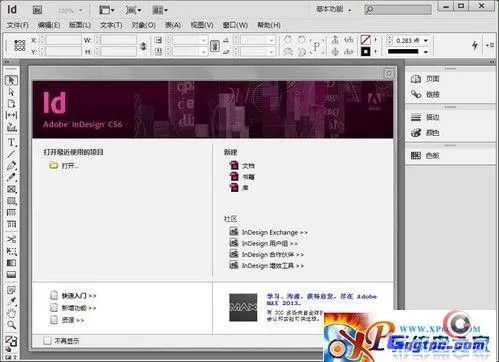
Task: Select the Selection tool (black arrow)
Action: (x=11, y=80)
